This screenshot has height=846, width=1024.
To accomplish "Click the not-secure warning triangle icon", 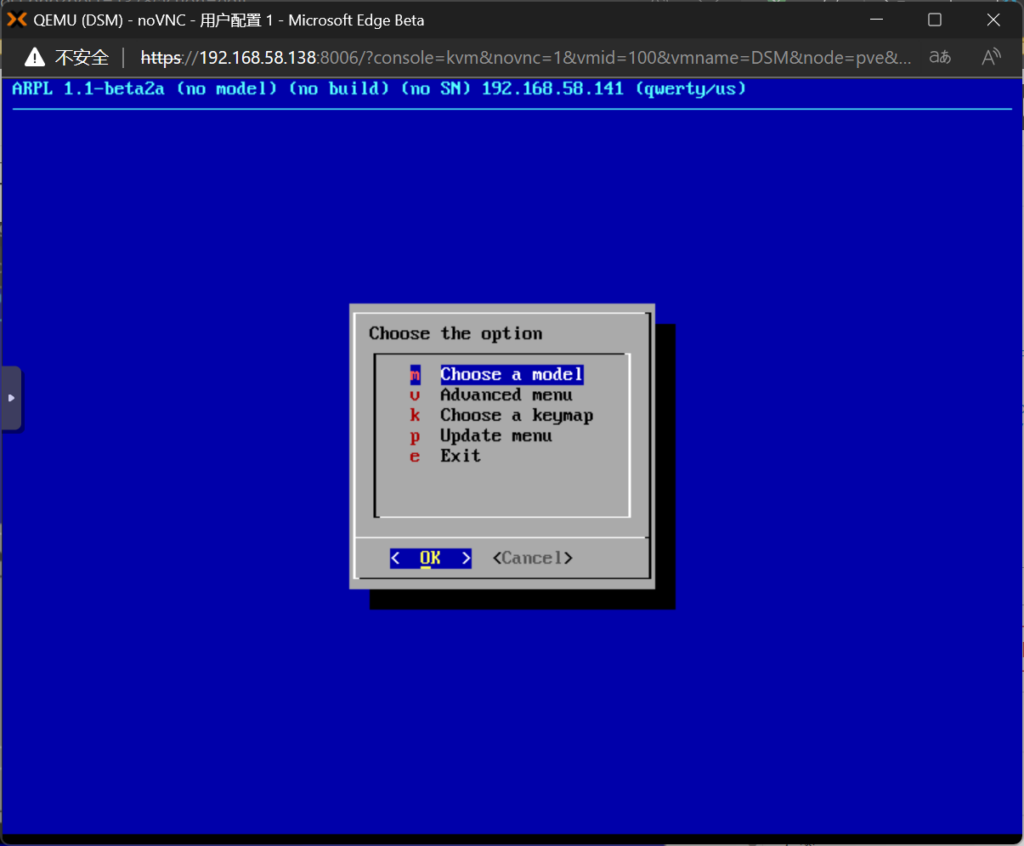I will [x=35, y=57].
